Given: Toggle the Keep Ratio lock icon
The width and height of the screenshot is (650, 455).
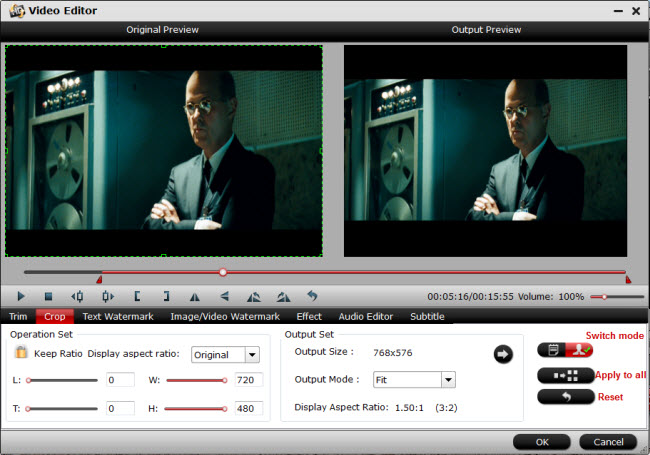Looking at the screenshot, I should click(x=21, y=352).
